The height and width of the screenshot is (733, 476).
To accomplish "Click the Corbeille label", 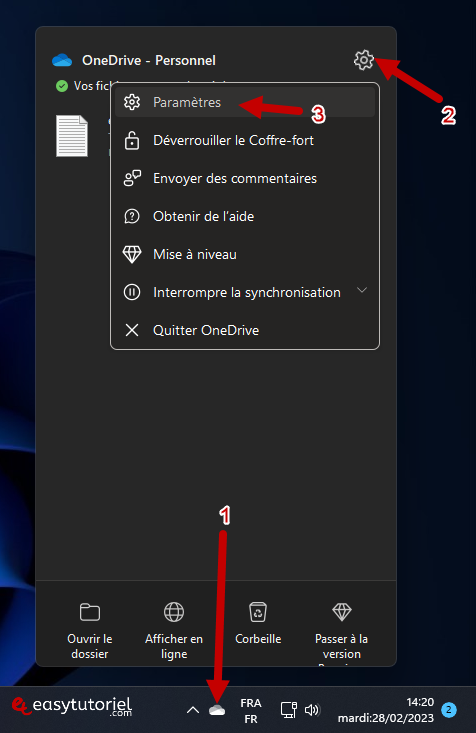I will tap(258, 639).
